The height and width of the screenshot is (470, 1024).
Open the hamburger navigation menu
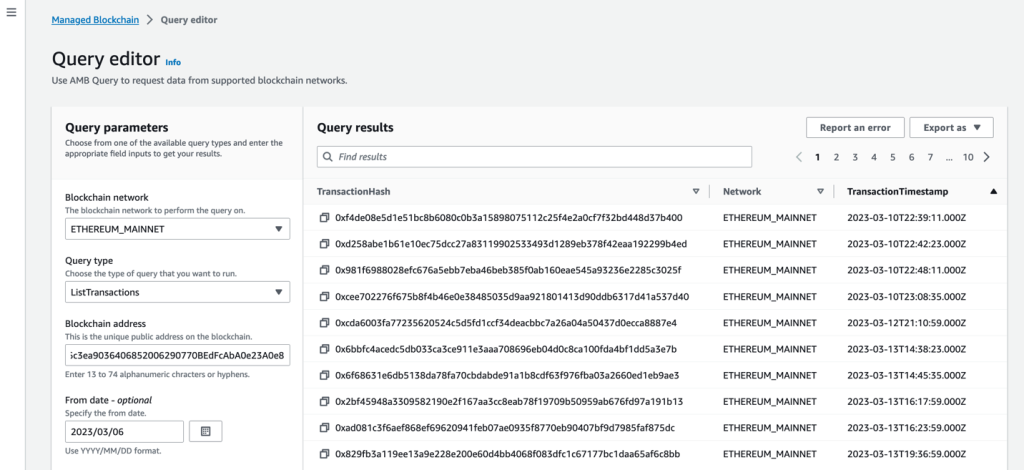pos(11,13)
